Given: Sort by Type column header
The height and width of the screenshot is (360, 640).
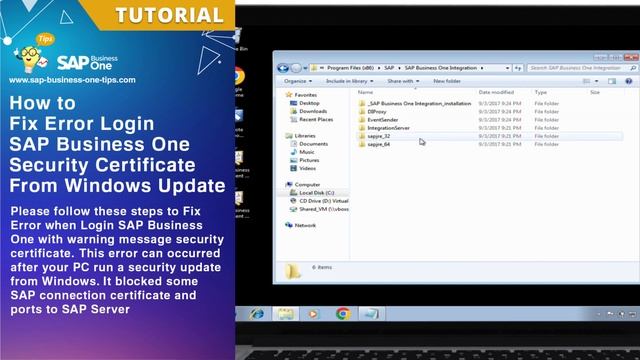Looking at the screenshot, I should click(x=541, y=92).
